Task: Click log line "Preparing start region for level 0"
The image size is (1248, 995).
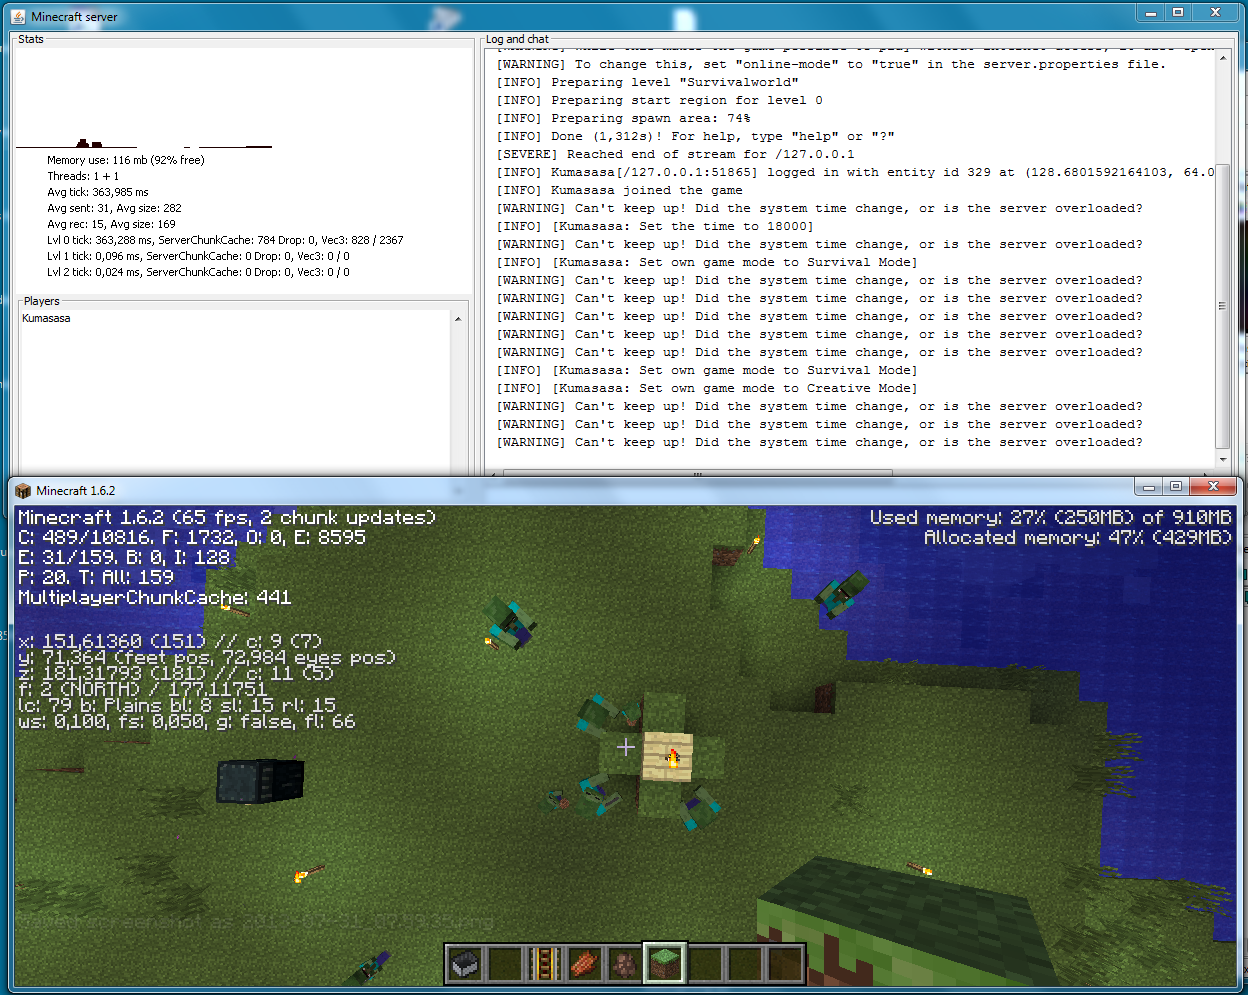Action: [x=659, y=100]
